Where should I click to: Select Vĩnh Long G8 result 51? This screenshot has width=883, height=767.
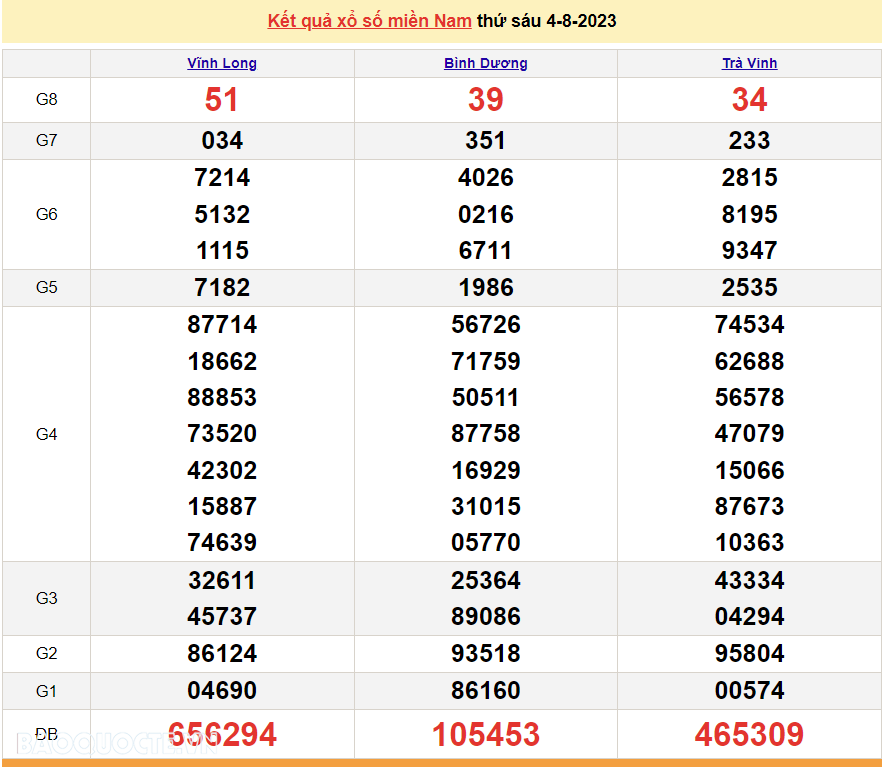pos(222,100)
